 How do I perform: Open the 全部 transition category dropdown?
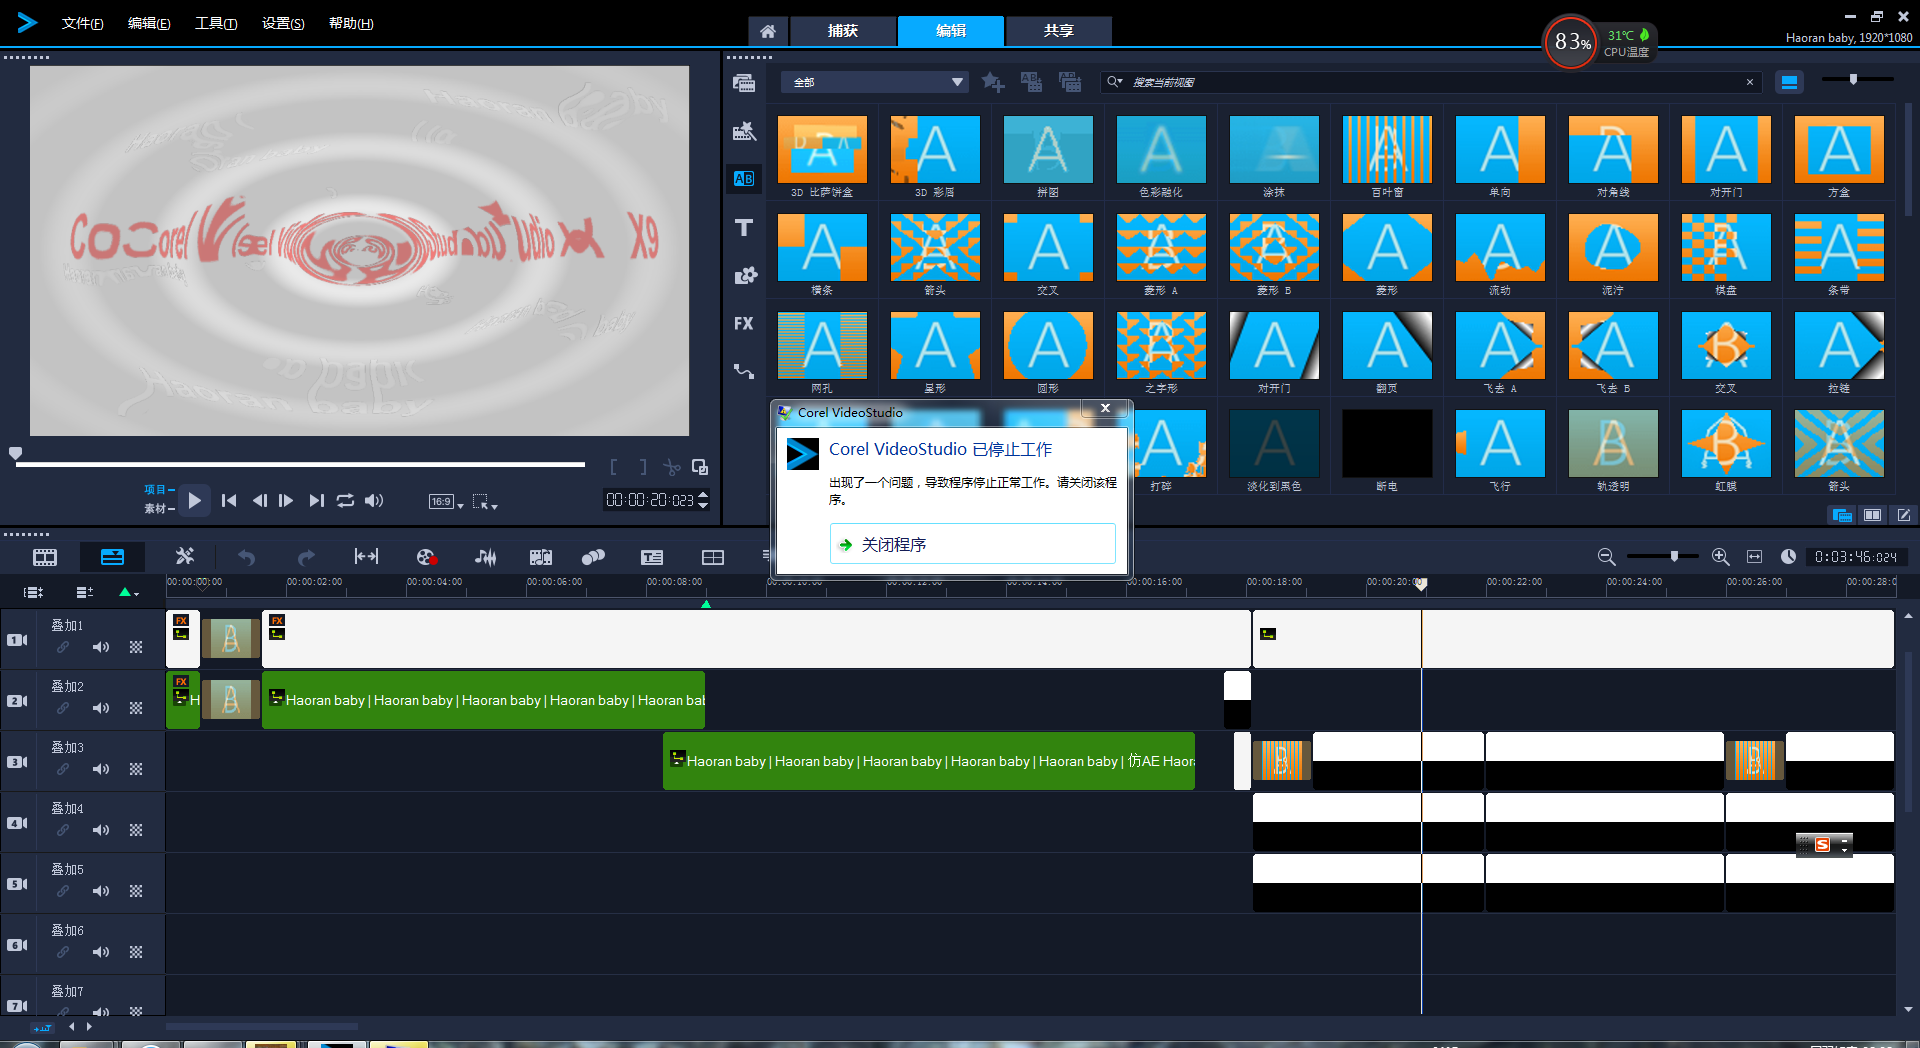tap(875, 82)
